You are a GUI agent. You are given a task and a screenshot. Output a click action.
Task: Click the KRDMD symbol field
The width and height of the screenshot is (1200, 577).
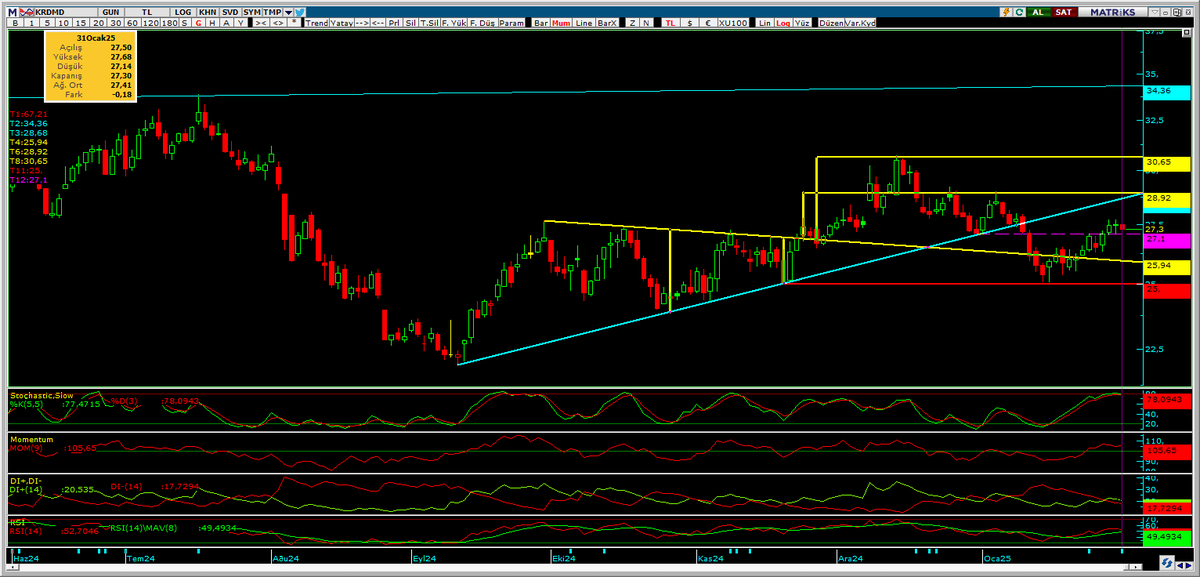(66, 12)
